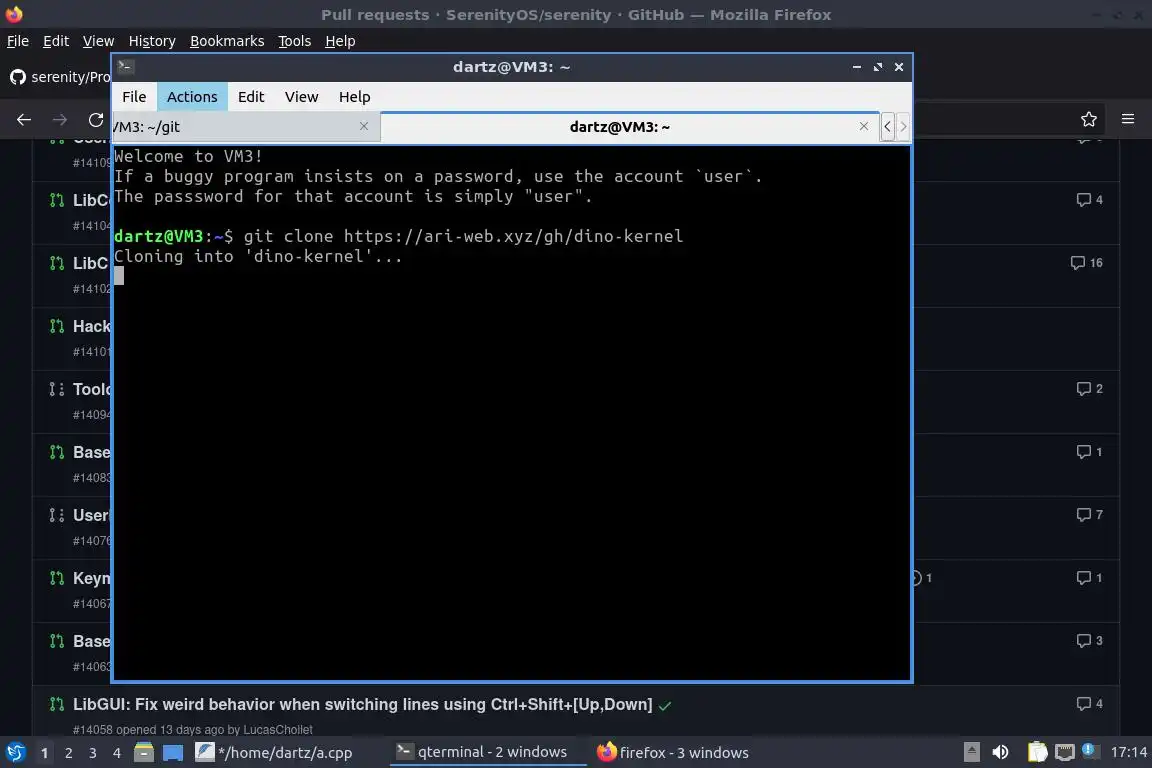Click the 17:14 clock
Image resolution: width=1152 pixels, height=768 pixels.
point(1128,753)
